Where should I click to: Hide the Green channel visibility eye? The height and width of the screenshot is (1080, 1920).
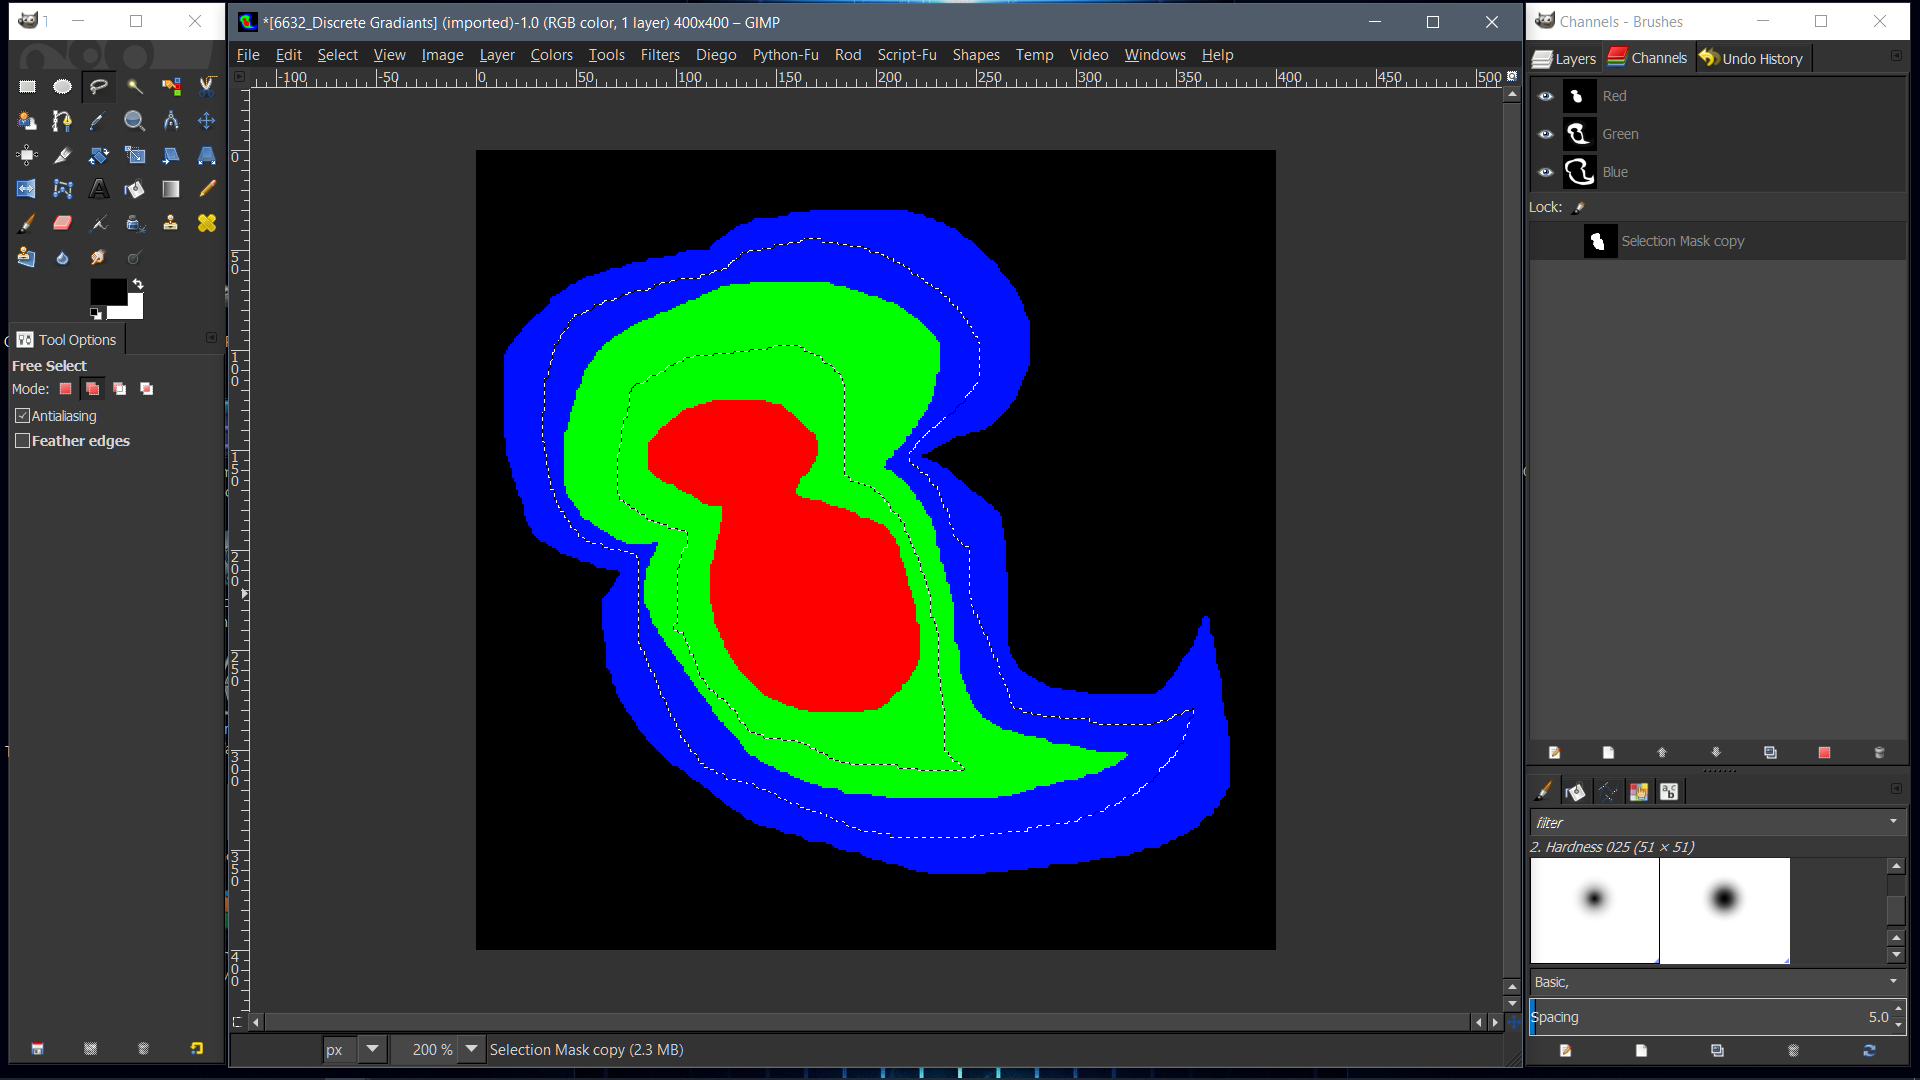pyautogui.click(x=1546, y=134)
